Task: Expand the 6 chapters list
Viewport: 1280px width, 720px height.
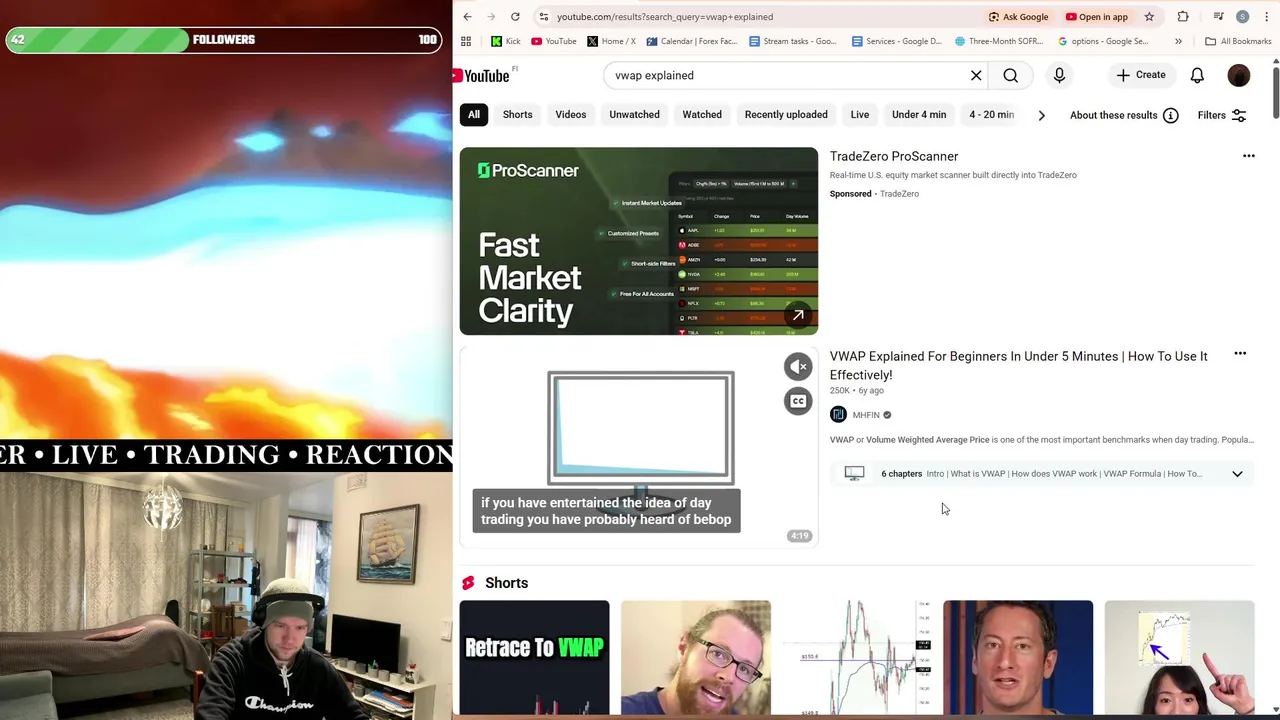Action: coord(1237,474)
